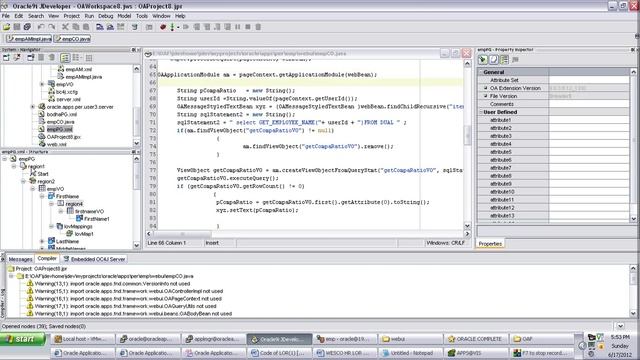This screenshot has width=640, height=360.
Task: Open ORACLE COMPLETE taskbar folder button
Action: pyautogui.click(x=476, y=339)
